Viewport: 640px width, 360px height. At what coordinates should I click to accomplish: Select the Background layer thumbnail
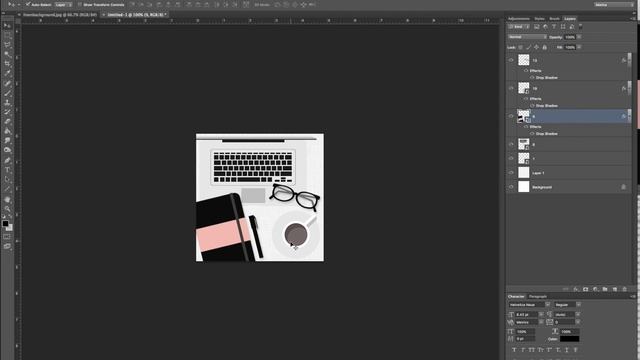(x=524, y=187)
